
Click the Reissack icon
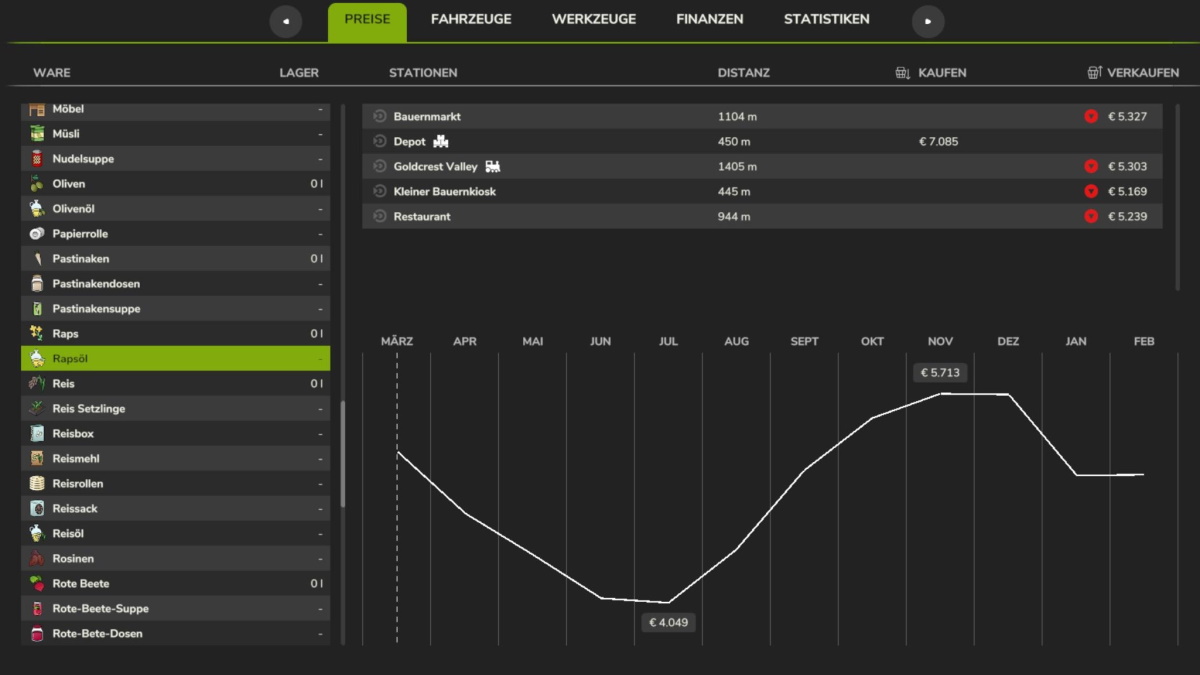pyautogui.click(x=37, y=509)
